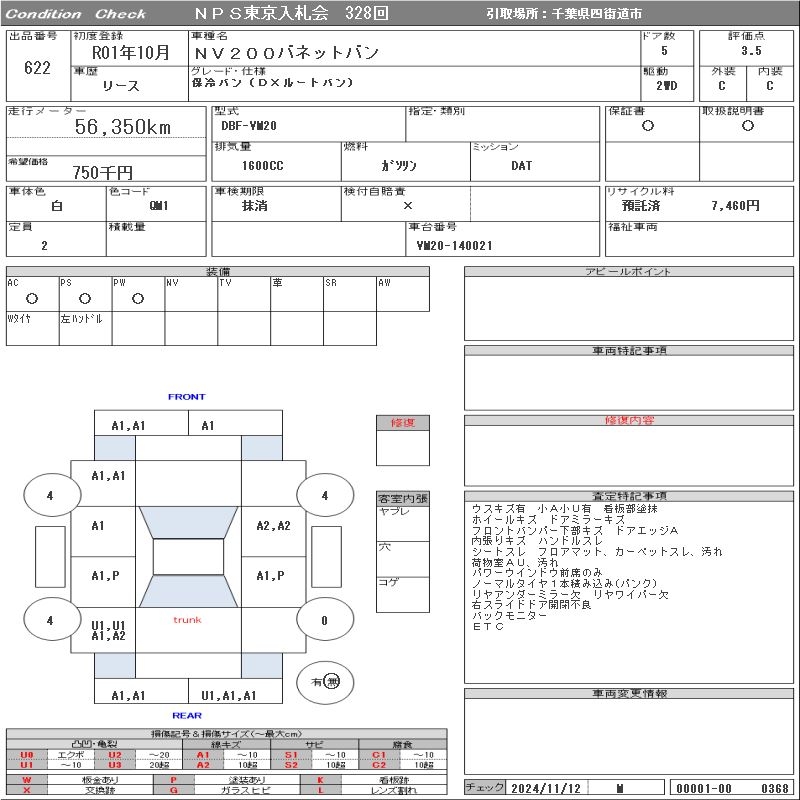This screenshot has height=800, width=800.
Task: Click the trunk label in diagram
Action: [x=187, y=620]
